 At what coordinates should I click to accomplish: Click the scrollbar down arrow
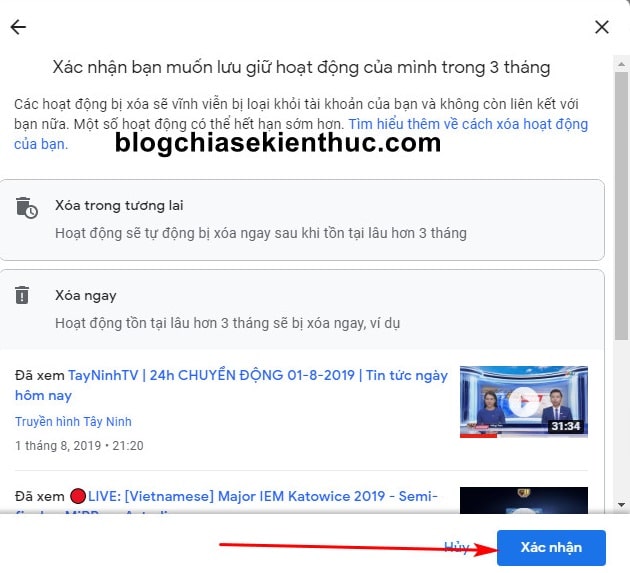coord(621,505)
